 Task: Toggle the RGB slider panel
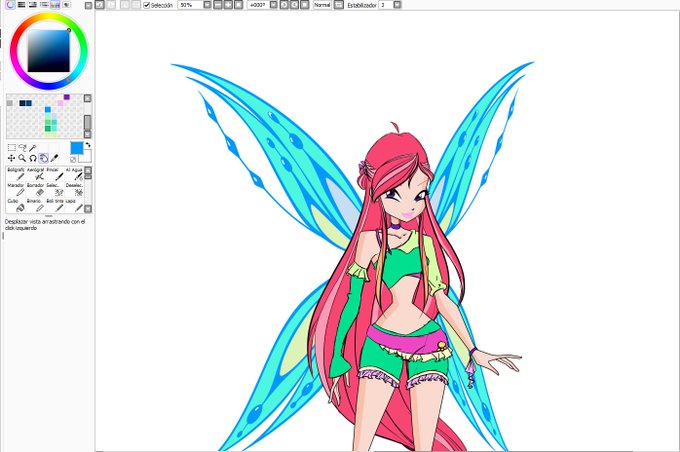pos(21,5)
